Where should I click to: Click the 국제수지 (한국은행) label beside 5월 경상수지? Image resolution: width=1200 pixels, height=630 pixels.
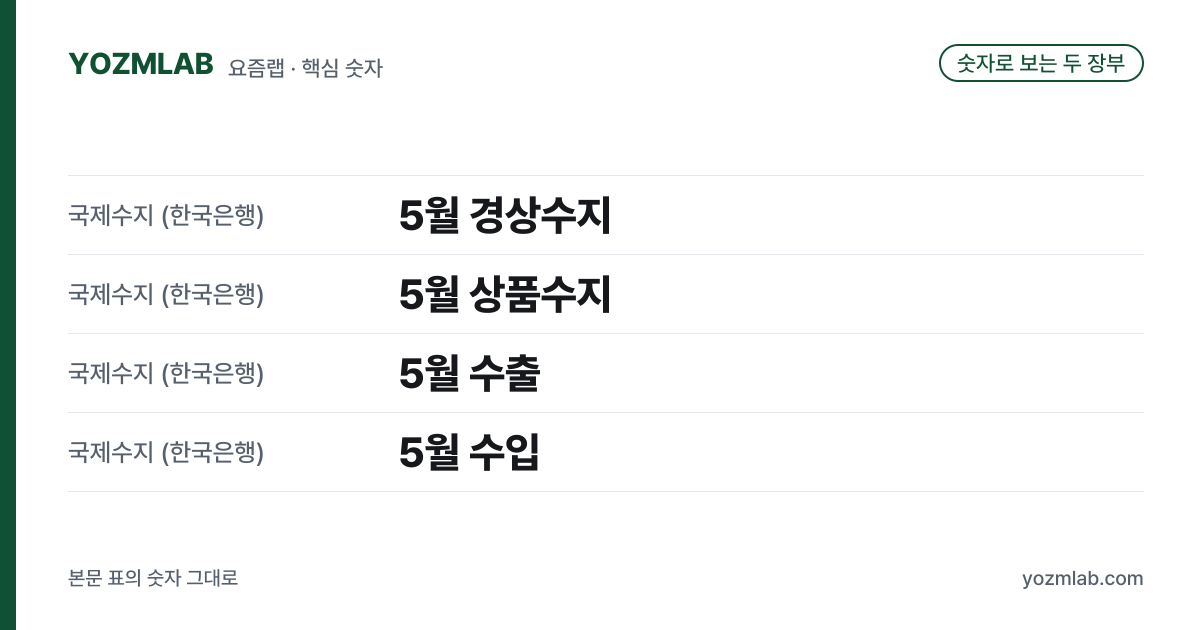tap(166, 215)
